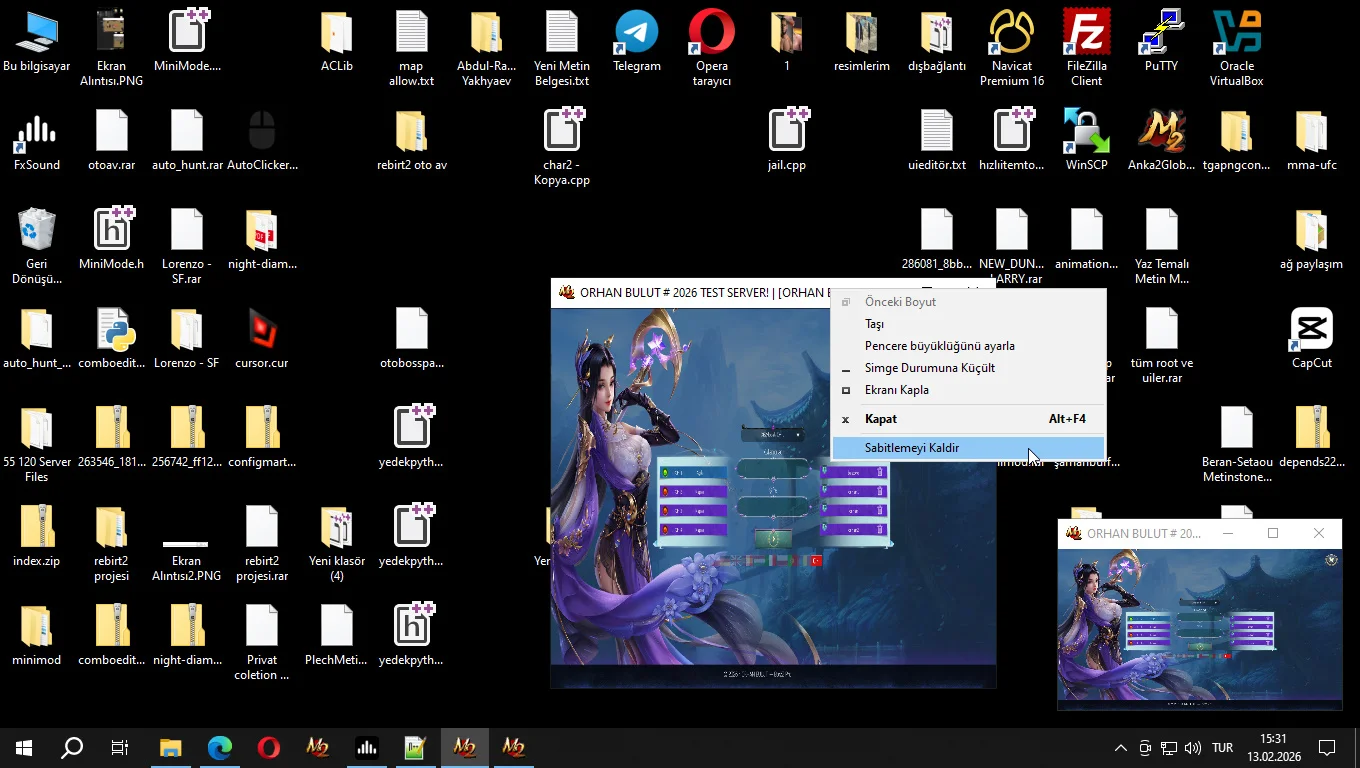The width and height of the screenshot is (1360, 768).
Task: Open the taskbar volume control
Action: tap(1193, 748)
